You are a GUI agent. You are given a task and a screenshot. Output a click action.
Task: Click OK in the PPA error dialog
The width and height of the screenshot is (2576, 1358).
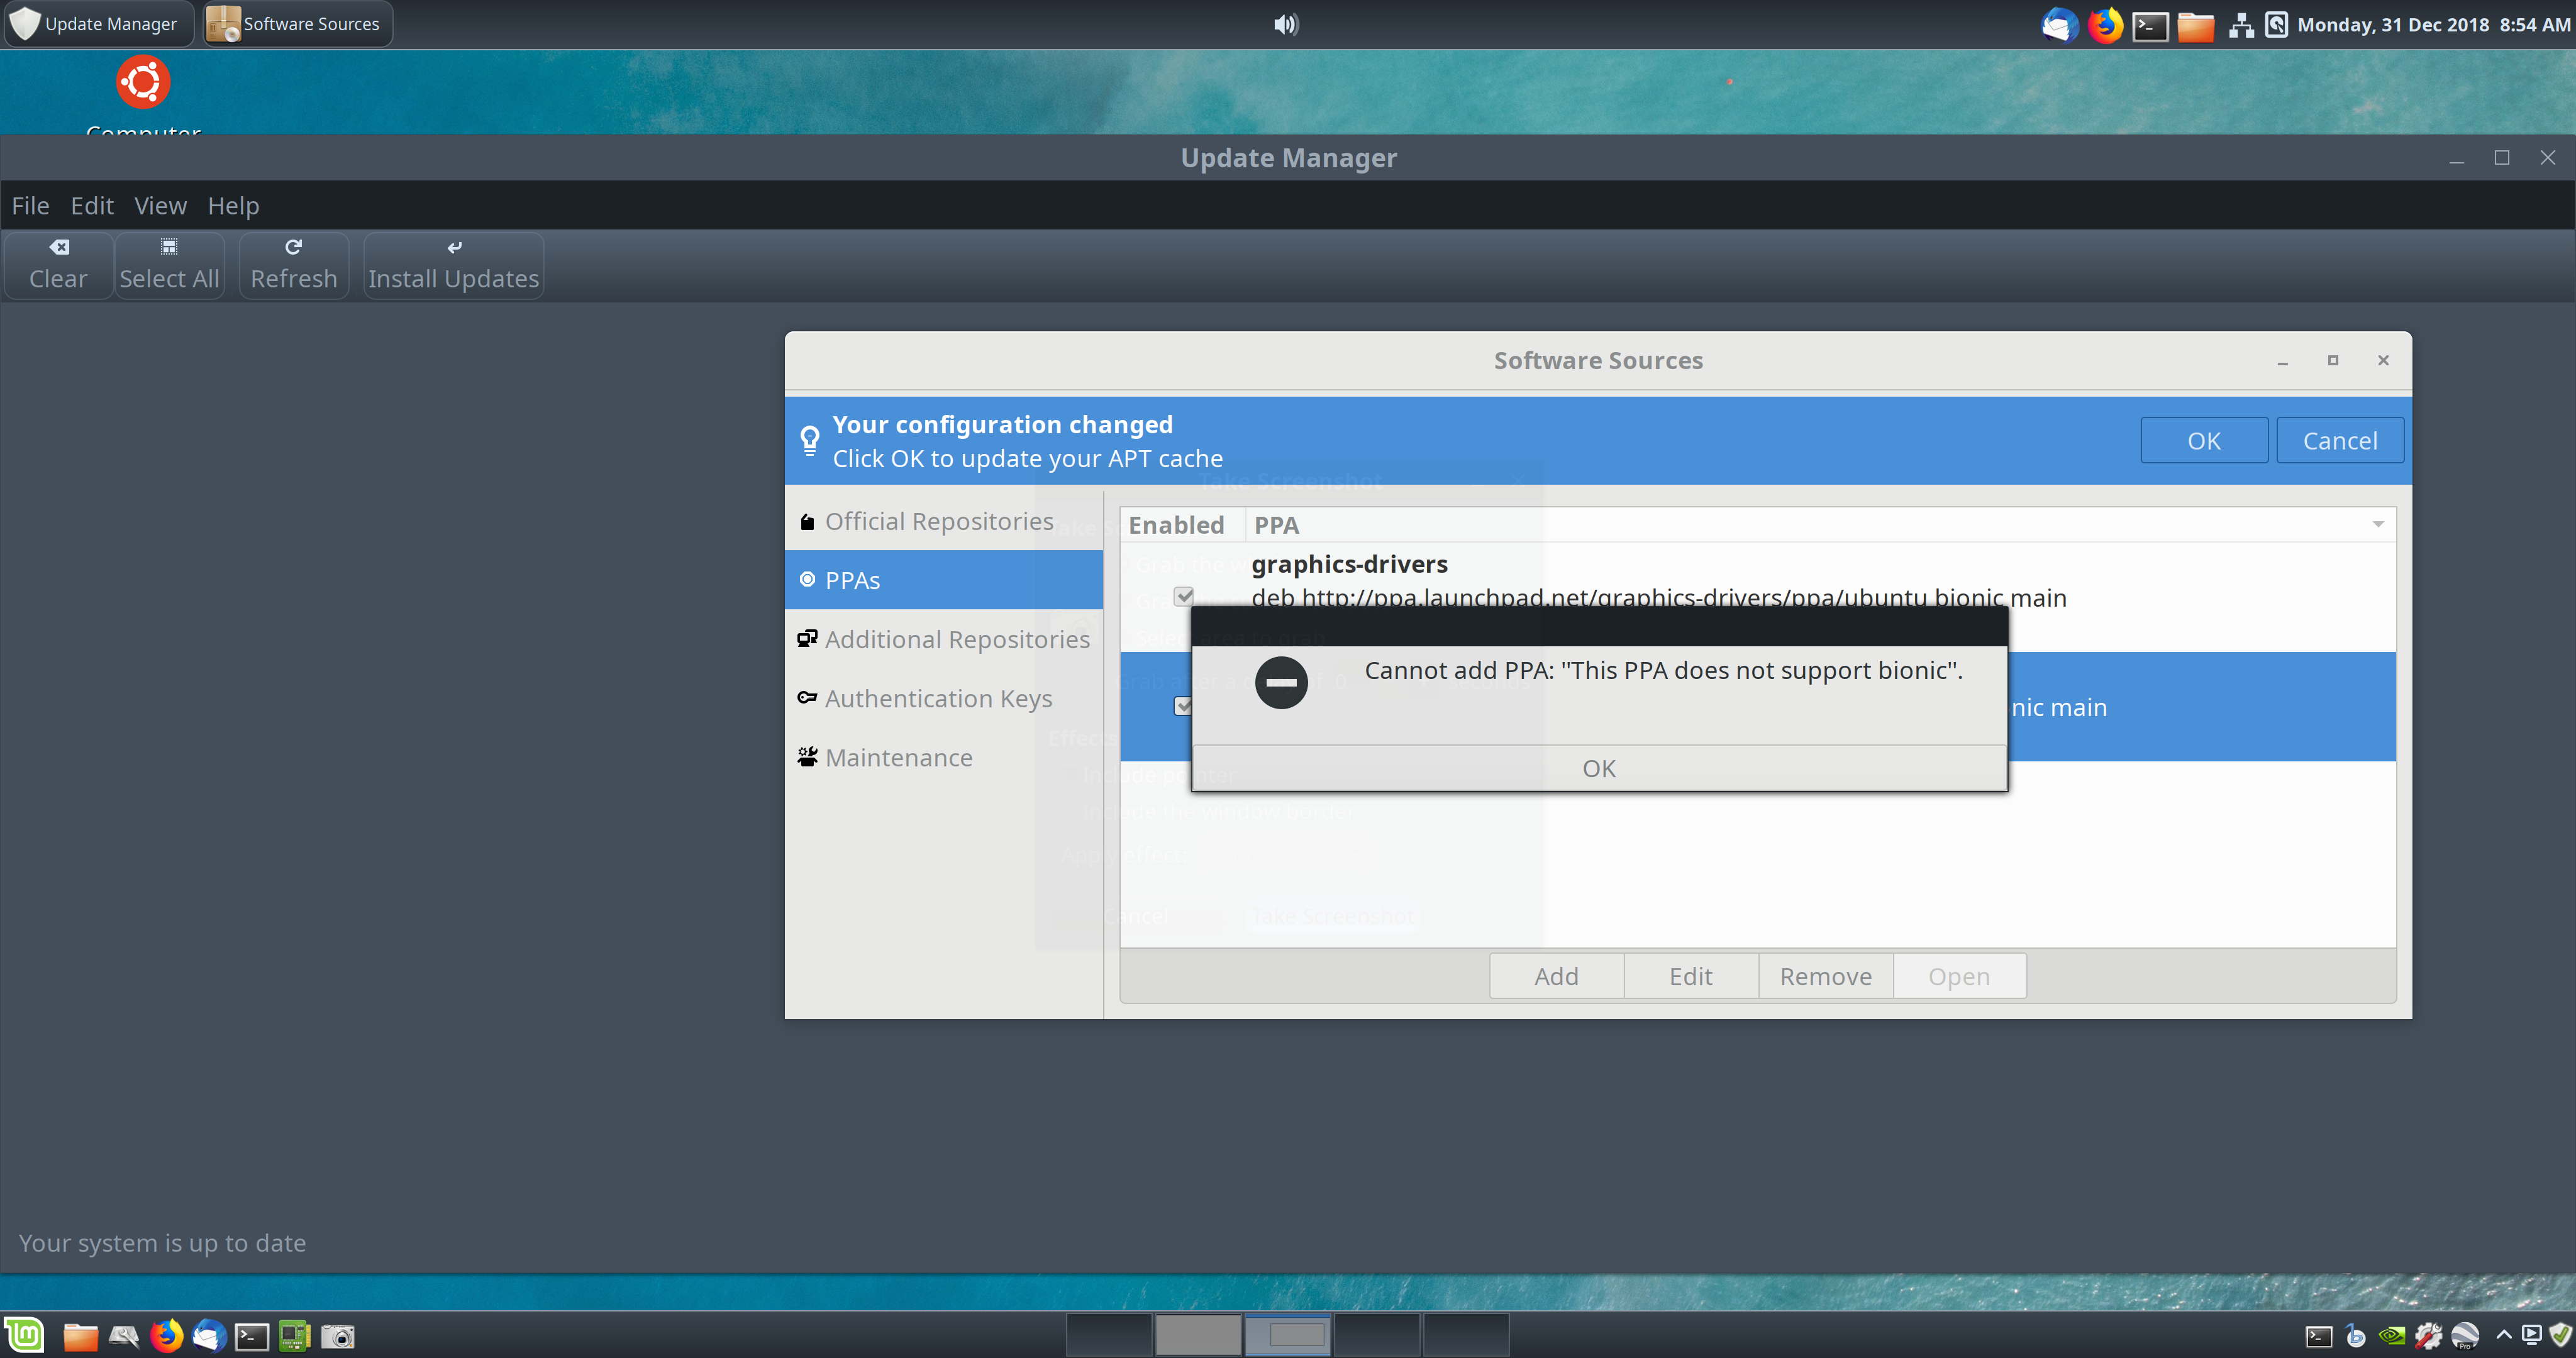point(1598,768)
